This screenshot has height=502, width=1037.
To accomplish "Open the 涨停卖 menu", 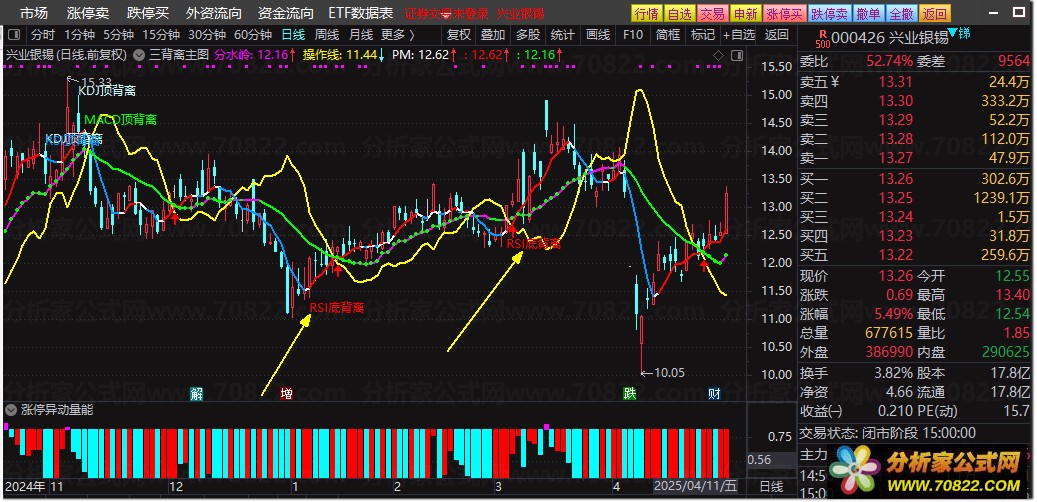I will [x=88, y=13].
